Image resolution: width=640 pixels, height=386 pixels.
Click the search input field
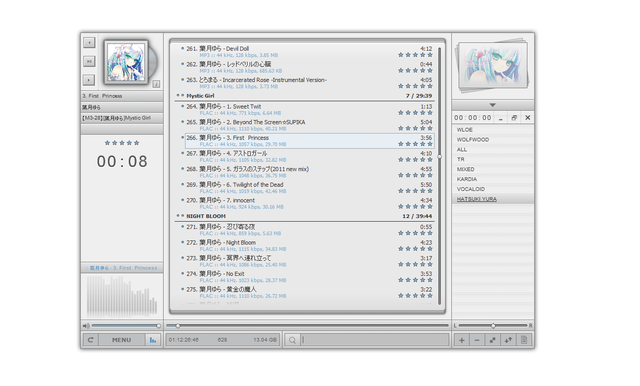click(x=375, y=339)
